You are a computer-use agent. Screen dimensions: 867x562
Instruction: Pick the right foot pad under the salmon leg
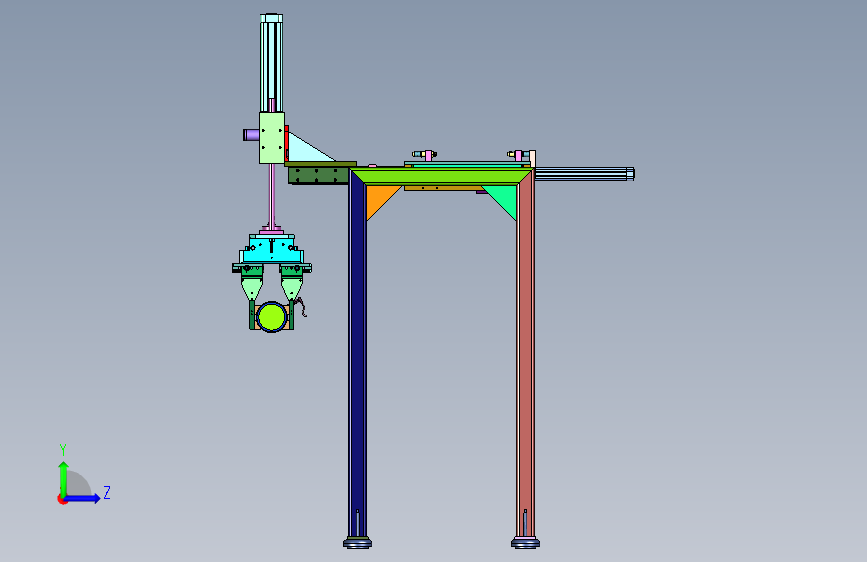(525, 543)
